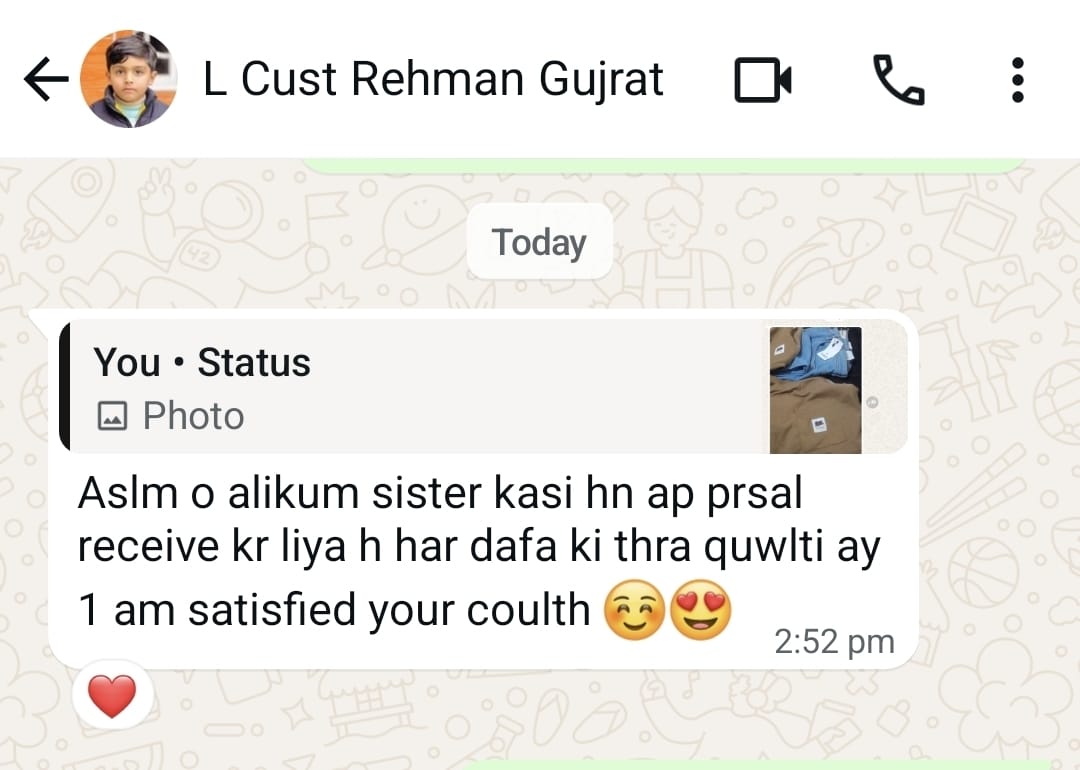Start a video call
Image resolution: width=1080 pixels, height=770 pixels.
point(763,80)
